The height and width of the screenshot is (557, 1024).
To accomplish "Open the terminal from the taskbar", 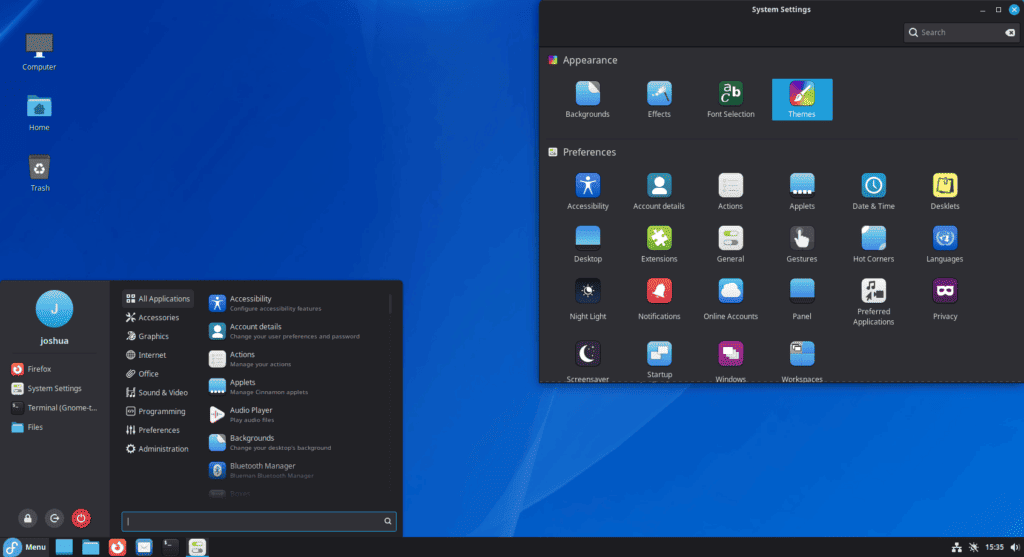I will tap(170, 547).
